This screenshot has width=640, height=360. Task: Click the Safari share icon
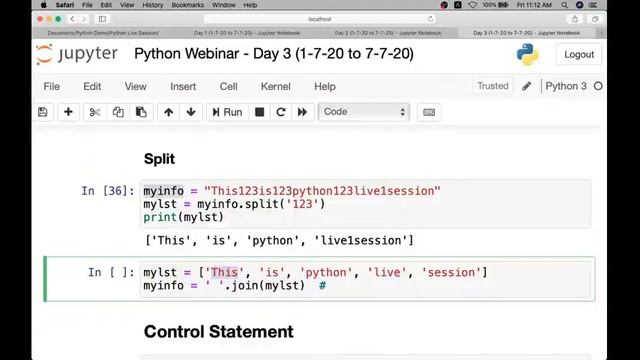pos(575,19)
